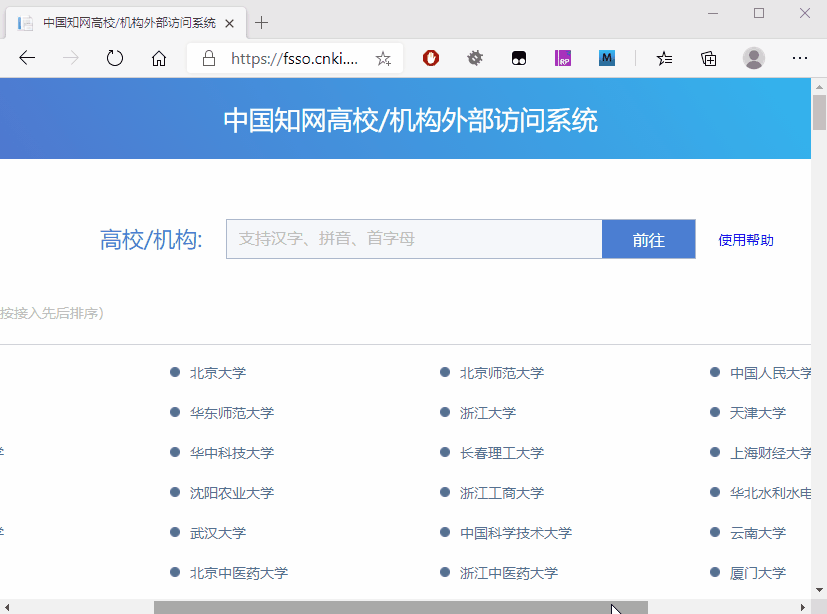Choose 浙江工商大学
Image resolution: width=827 pixels, height=614 pixels.
click(x=502, y=493)
